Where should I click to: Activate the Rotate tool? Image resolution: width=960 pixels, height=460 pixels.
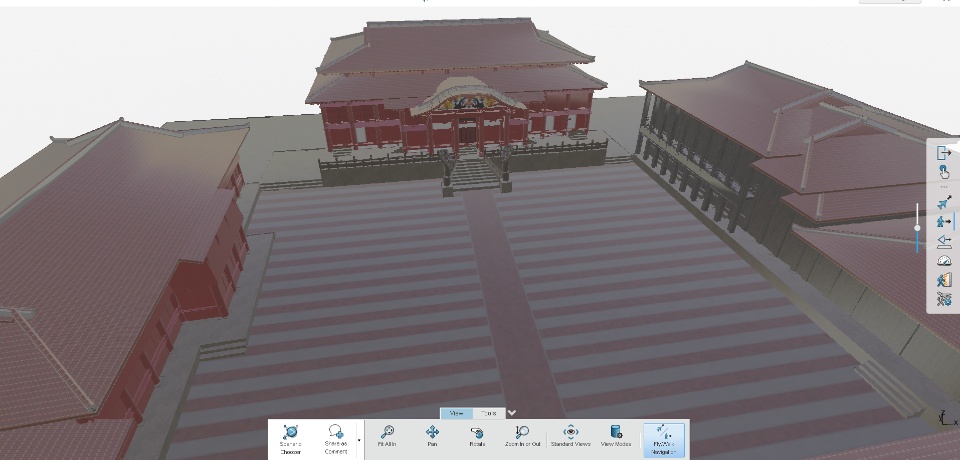point(477,436)
